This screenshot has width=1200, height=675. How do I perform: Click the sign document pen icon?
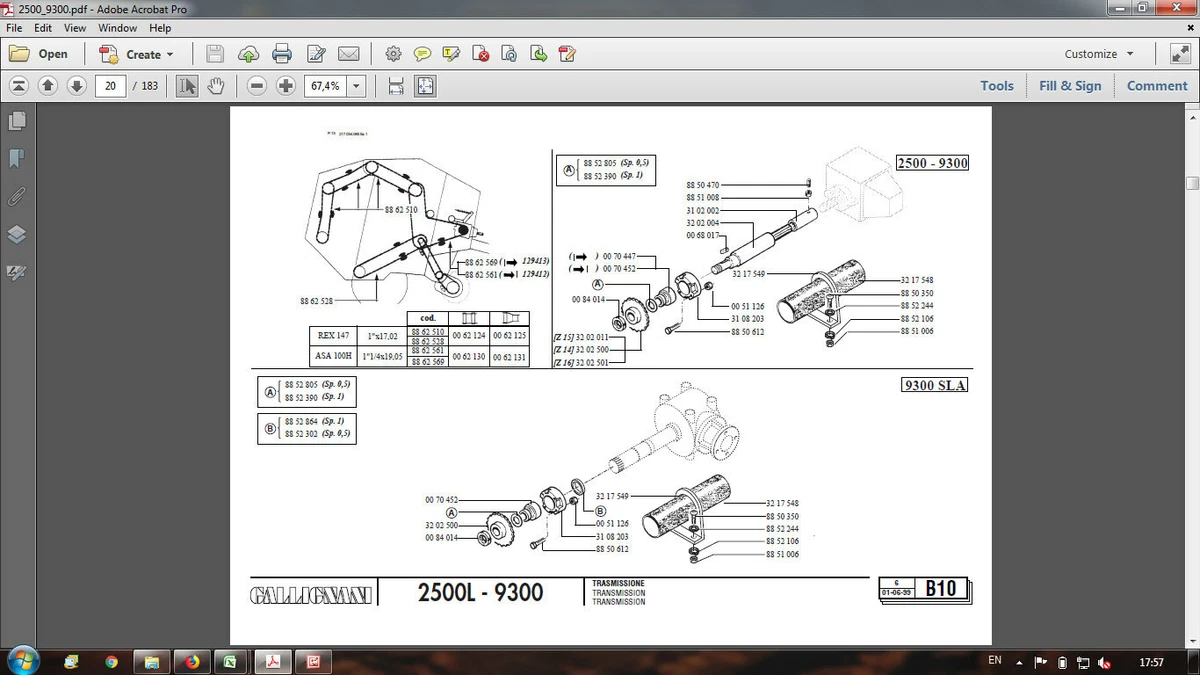coord(567,54)
